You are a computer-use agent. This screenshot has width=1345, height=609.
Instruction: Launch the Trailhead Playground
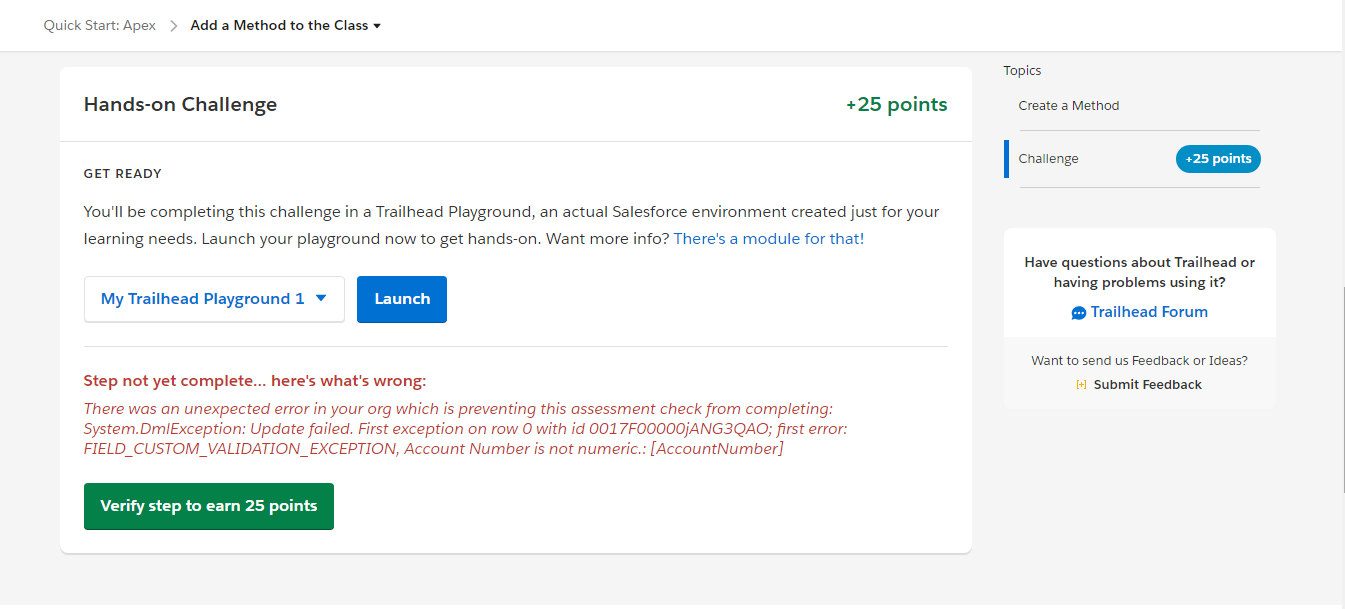[402, 299]
